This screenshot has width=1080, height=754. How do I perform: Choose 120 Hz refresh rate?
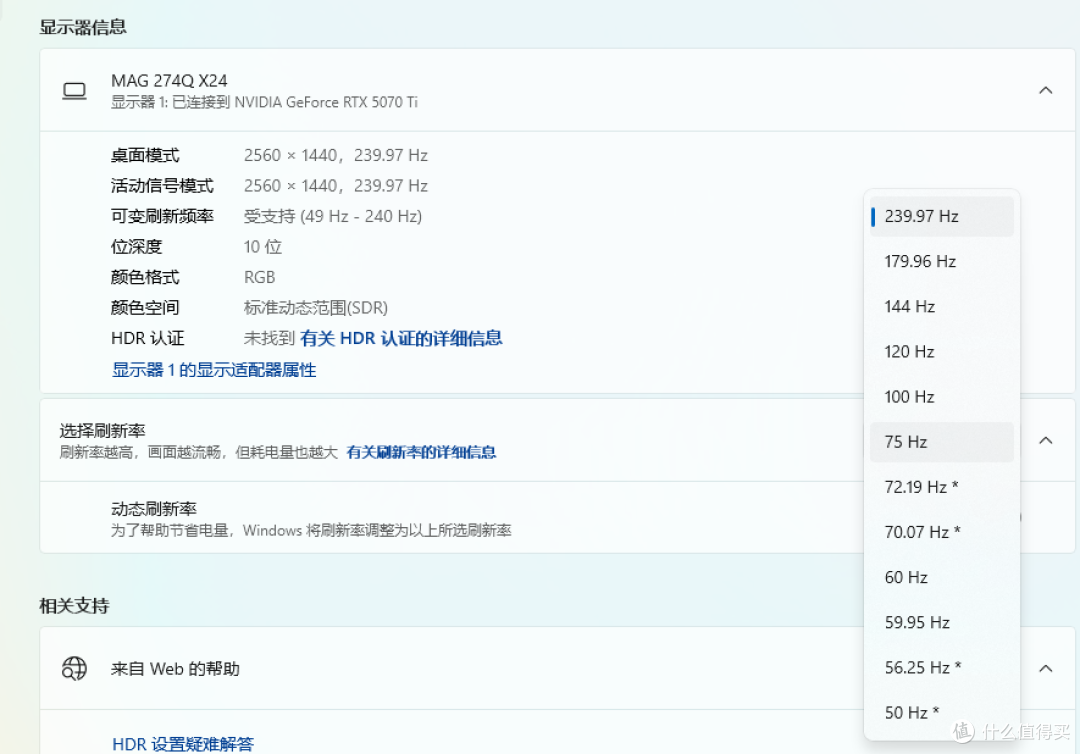coord(942,352)
